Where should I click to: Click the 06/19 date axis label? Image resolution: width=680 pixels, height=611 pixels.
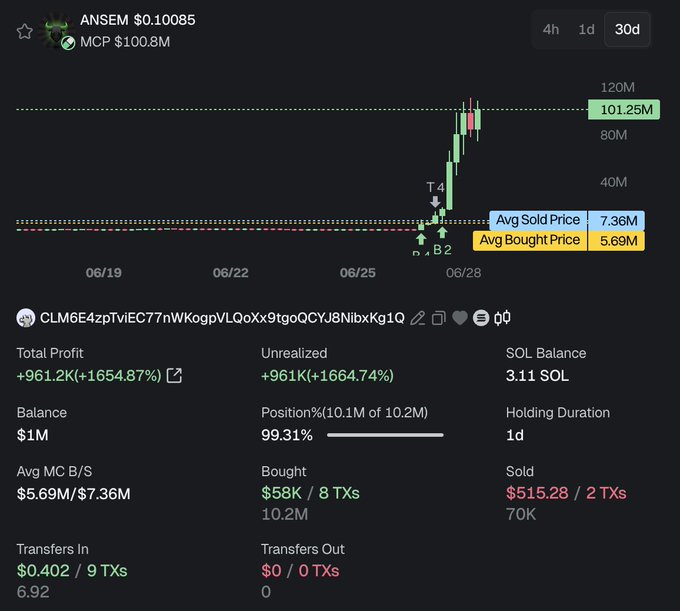pyautogui.click(x=104, y=273)
